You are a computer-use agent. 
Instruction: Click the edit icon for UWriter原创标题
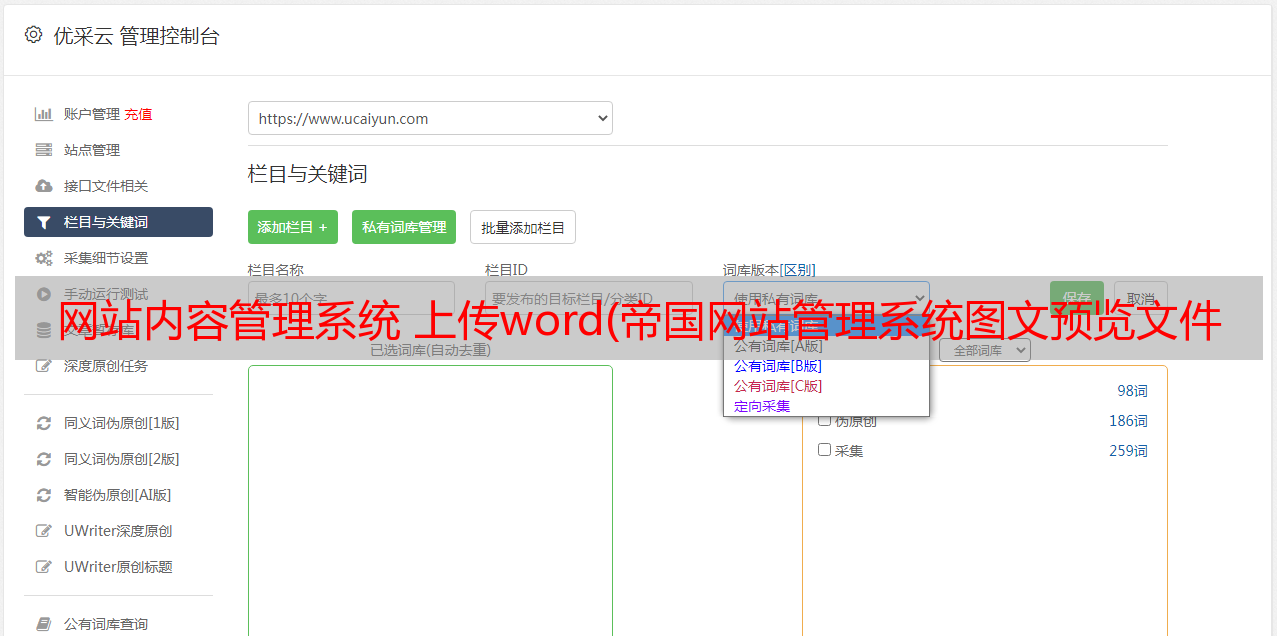click(x=43, y=567)
